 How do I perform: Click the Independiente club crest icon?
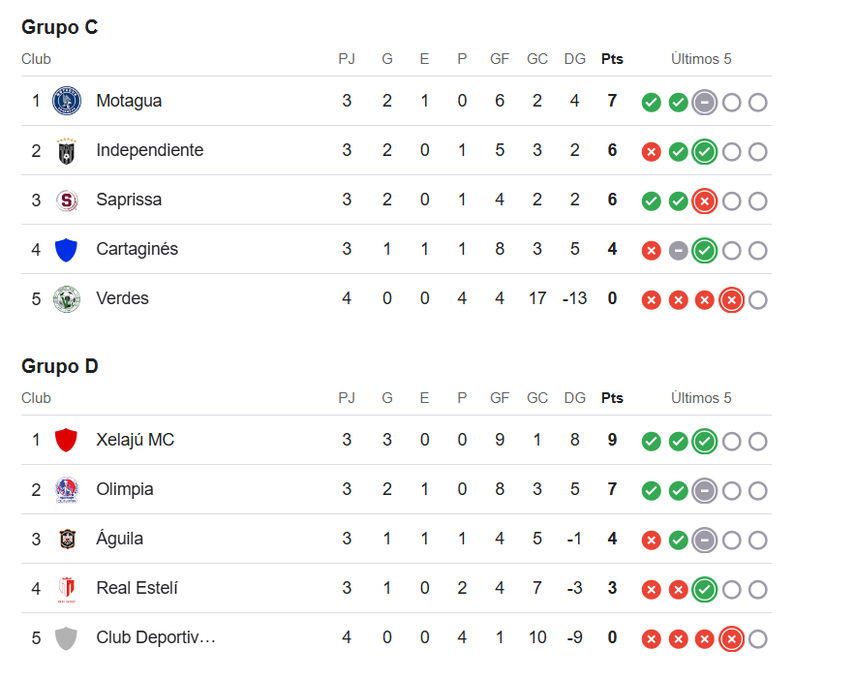(66, 150)
